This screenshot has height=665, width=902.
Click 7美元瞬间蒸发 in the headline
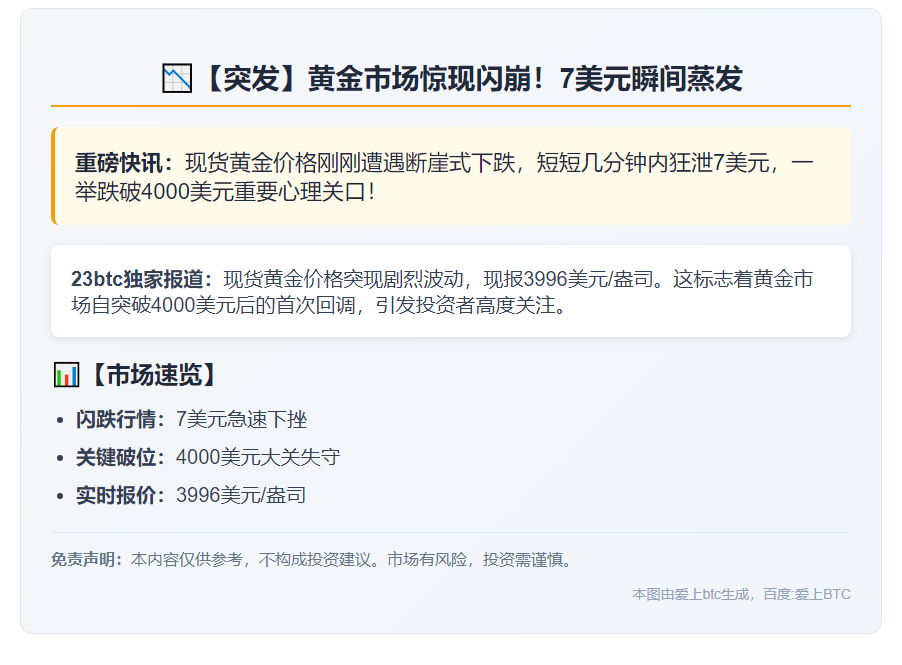tap(651, 78)
